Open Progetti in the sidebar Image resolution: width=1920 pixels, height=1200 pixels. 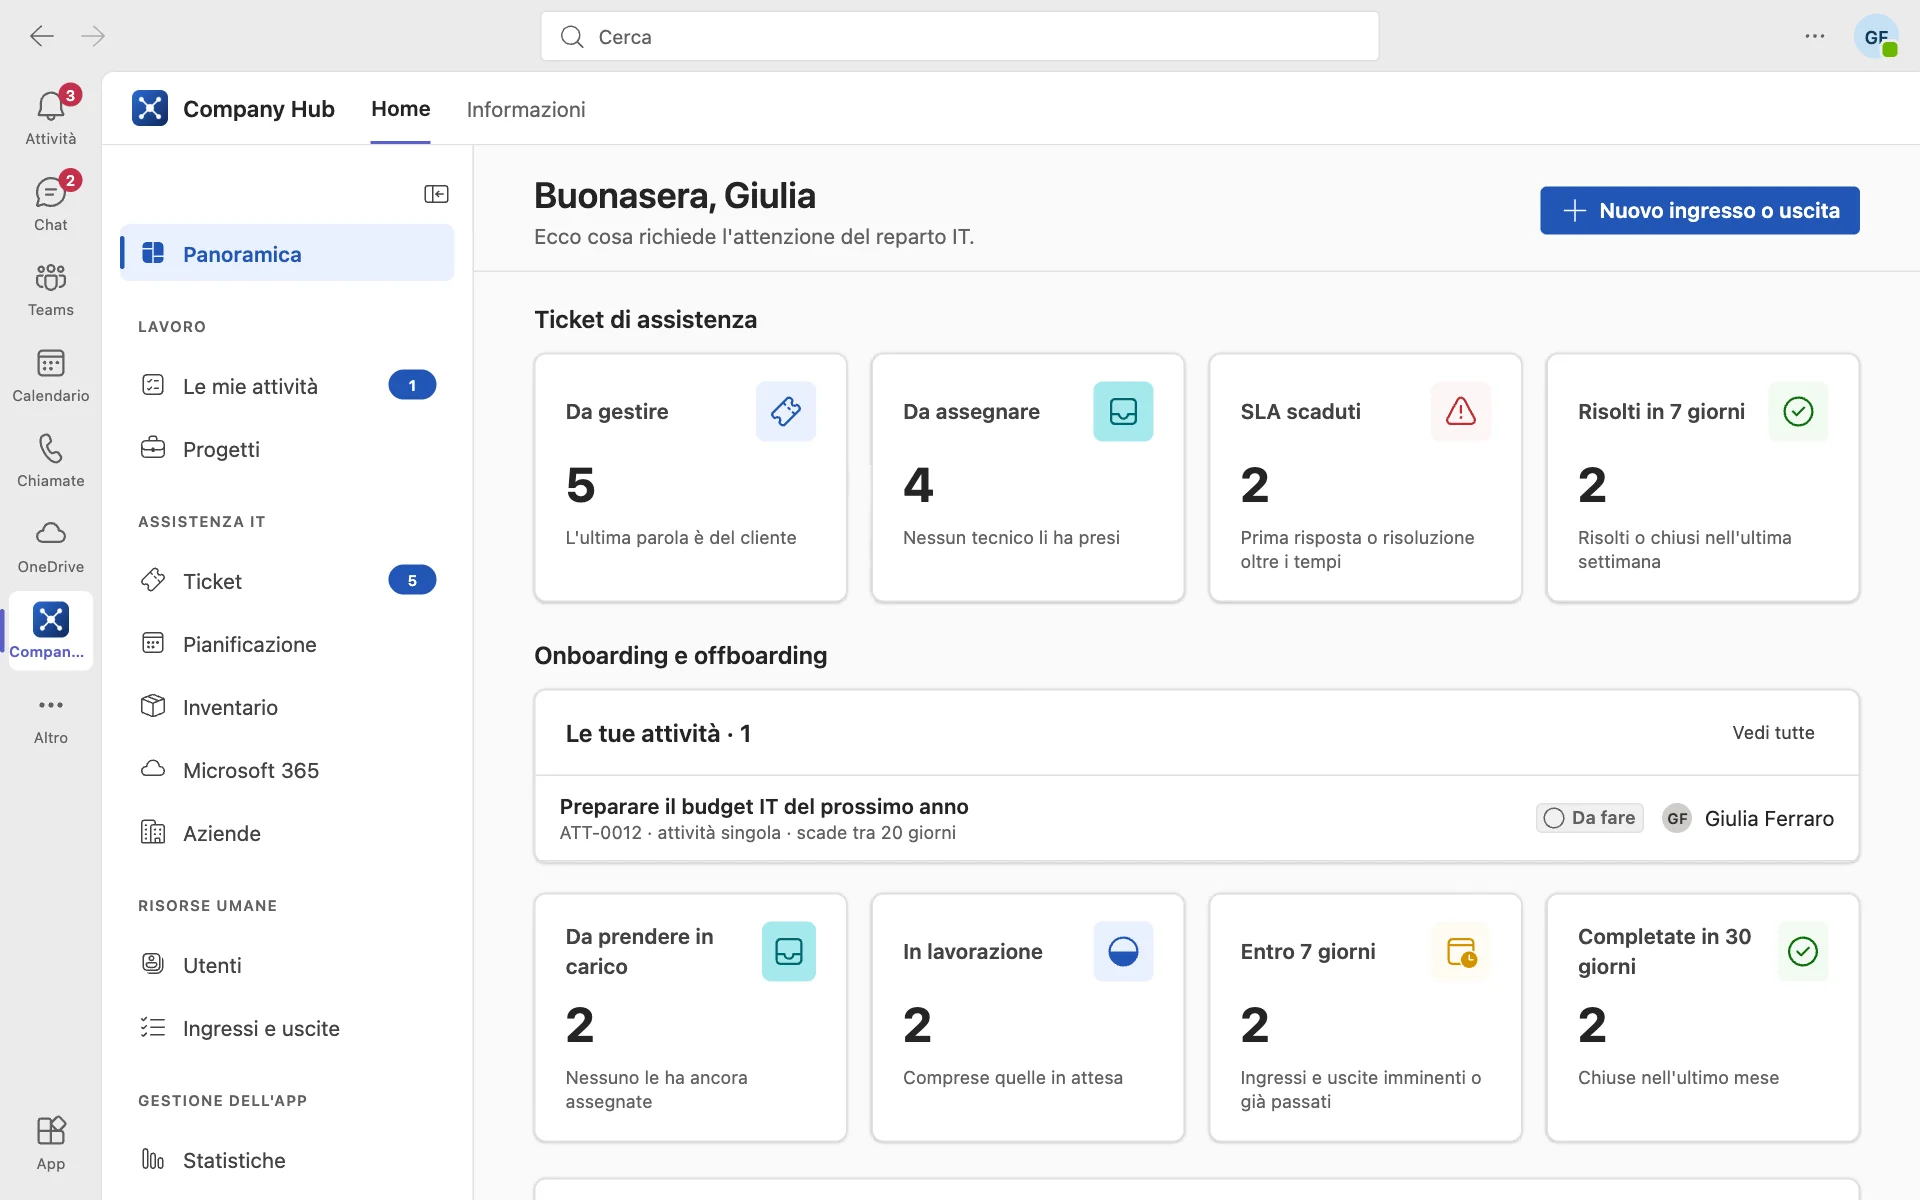tap(287, 449)
